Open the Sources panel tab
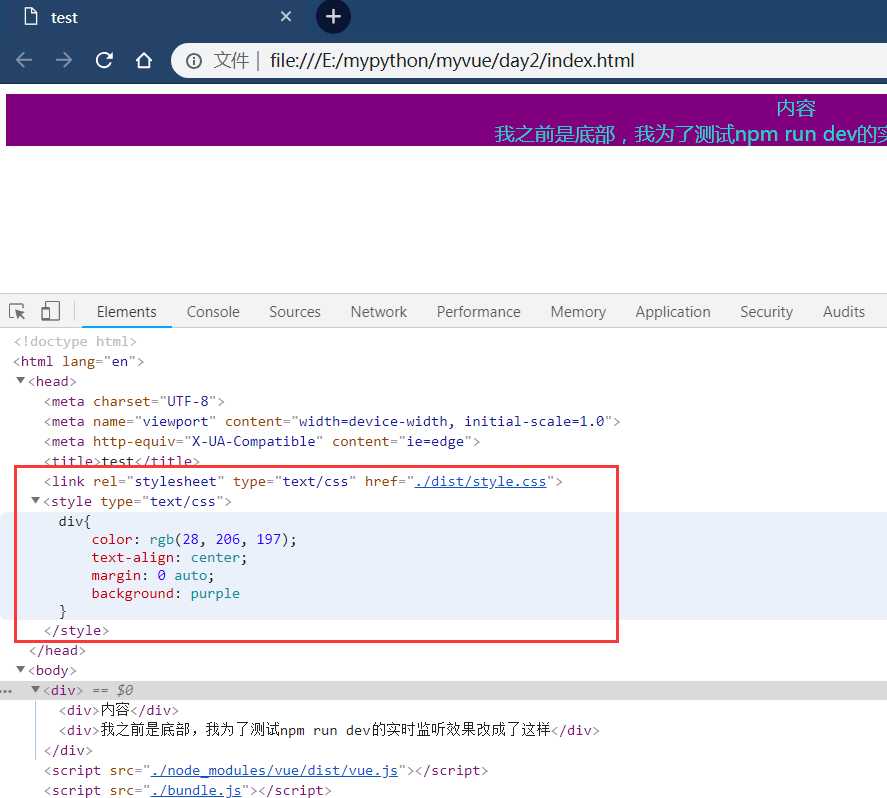 click(x=295, y=312)
